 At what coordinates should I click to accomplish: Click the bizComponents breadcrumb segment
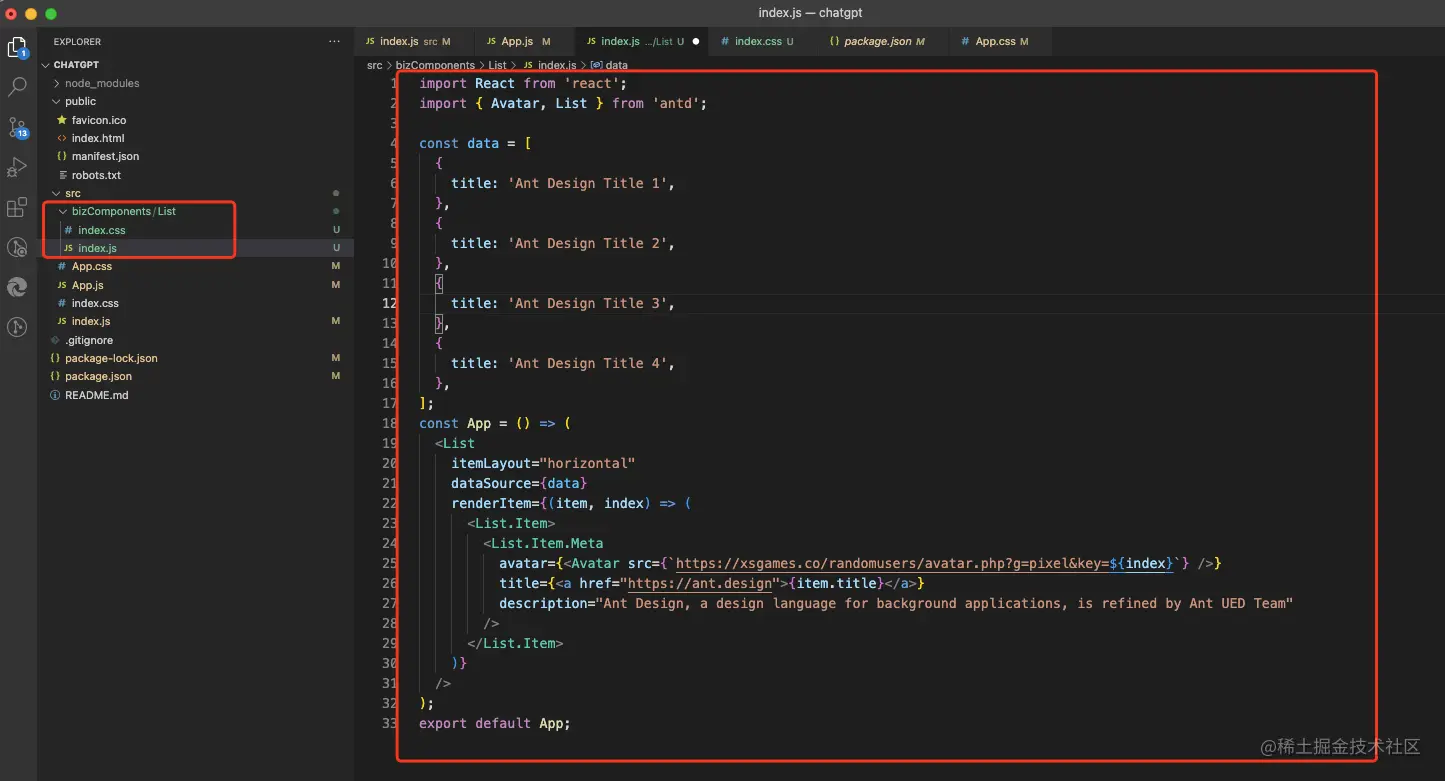point(435,65)
